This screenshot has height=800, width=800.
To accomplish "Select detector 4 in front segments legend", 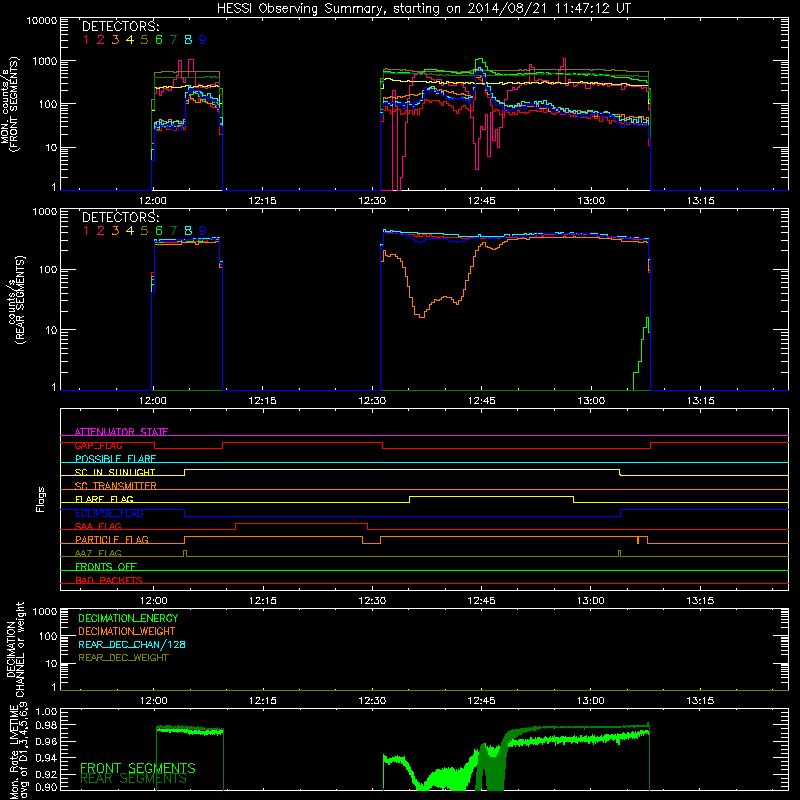I will point(130,40).
